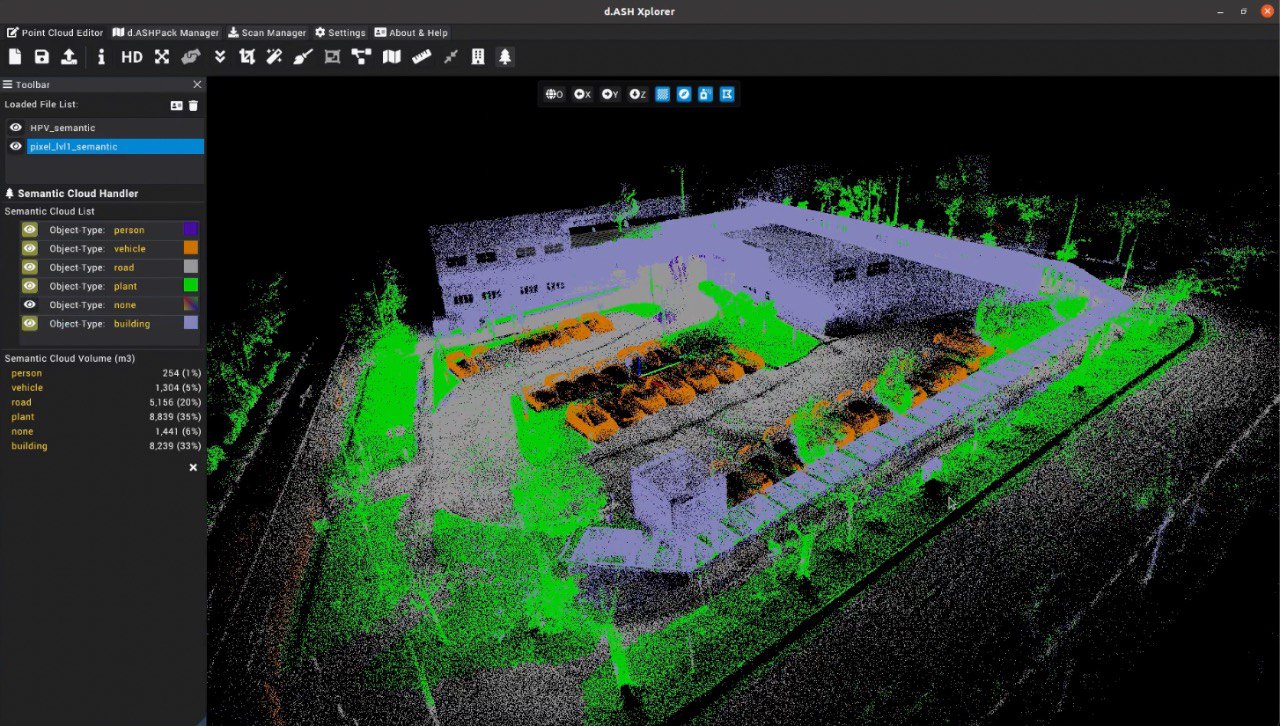Click the double chevron down icon
Viewport: 1280px width, 726px height.
(220, 57)
